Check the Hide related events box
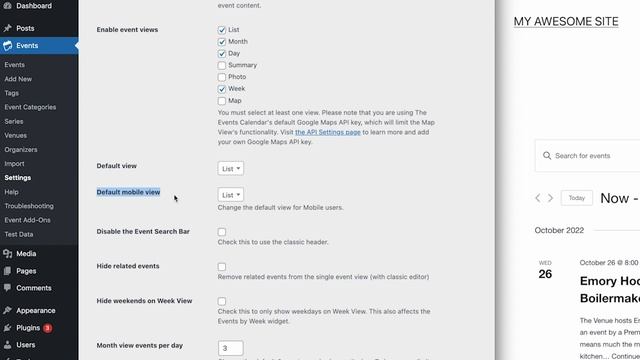The height and width of the screenshot is (360, 640). pyautogui.click(x=222, y=267)
